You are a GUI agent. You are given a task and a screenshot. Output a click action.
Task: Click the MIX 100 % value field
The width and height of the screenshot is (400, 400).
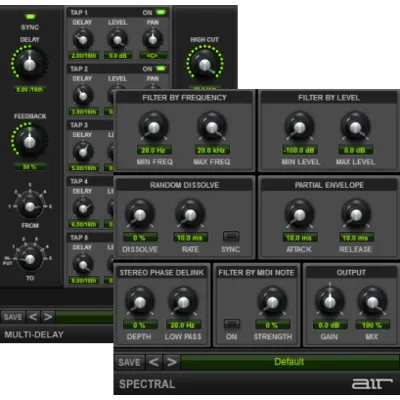(372, 325)
